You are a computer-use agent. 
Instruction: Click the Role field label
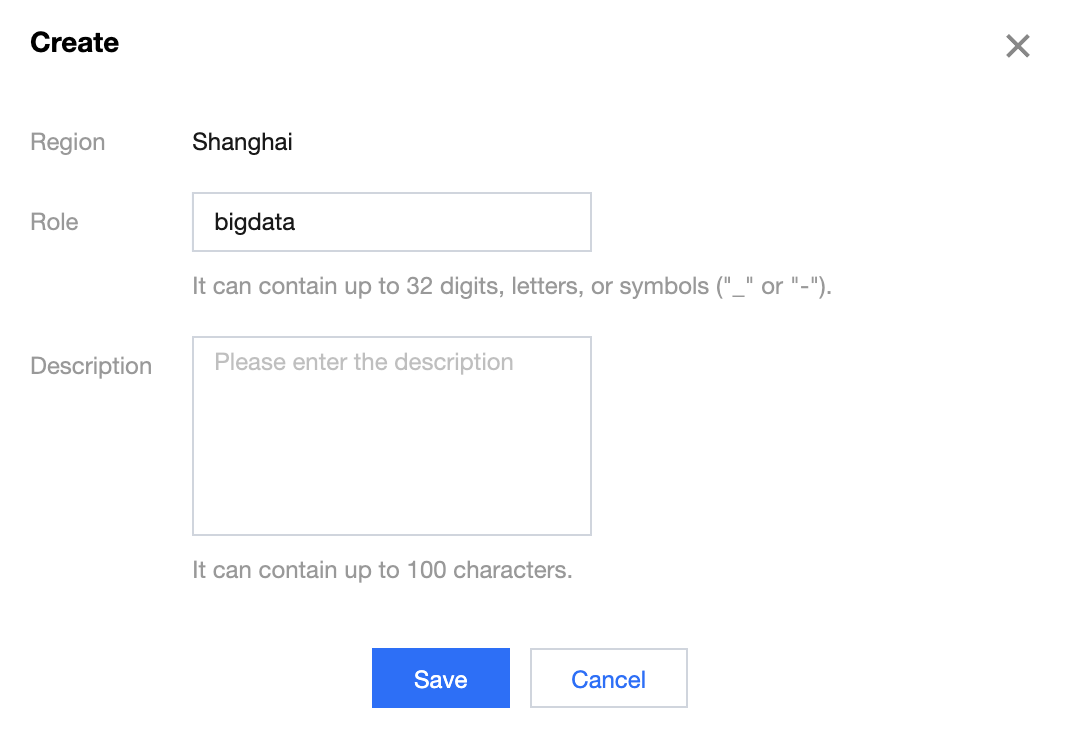[54, 222]
